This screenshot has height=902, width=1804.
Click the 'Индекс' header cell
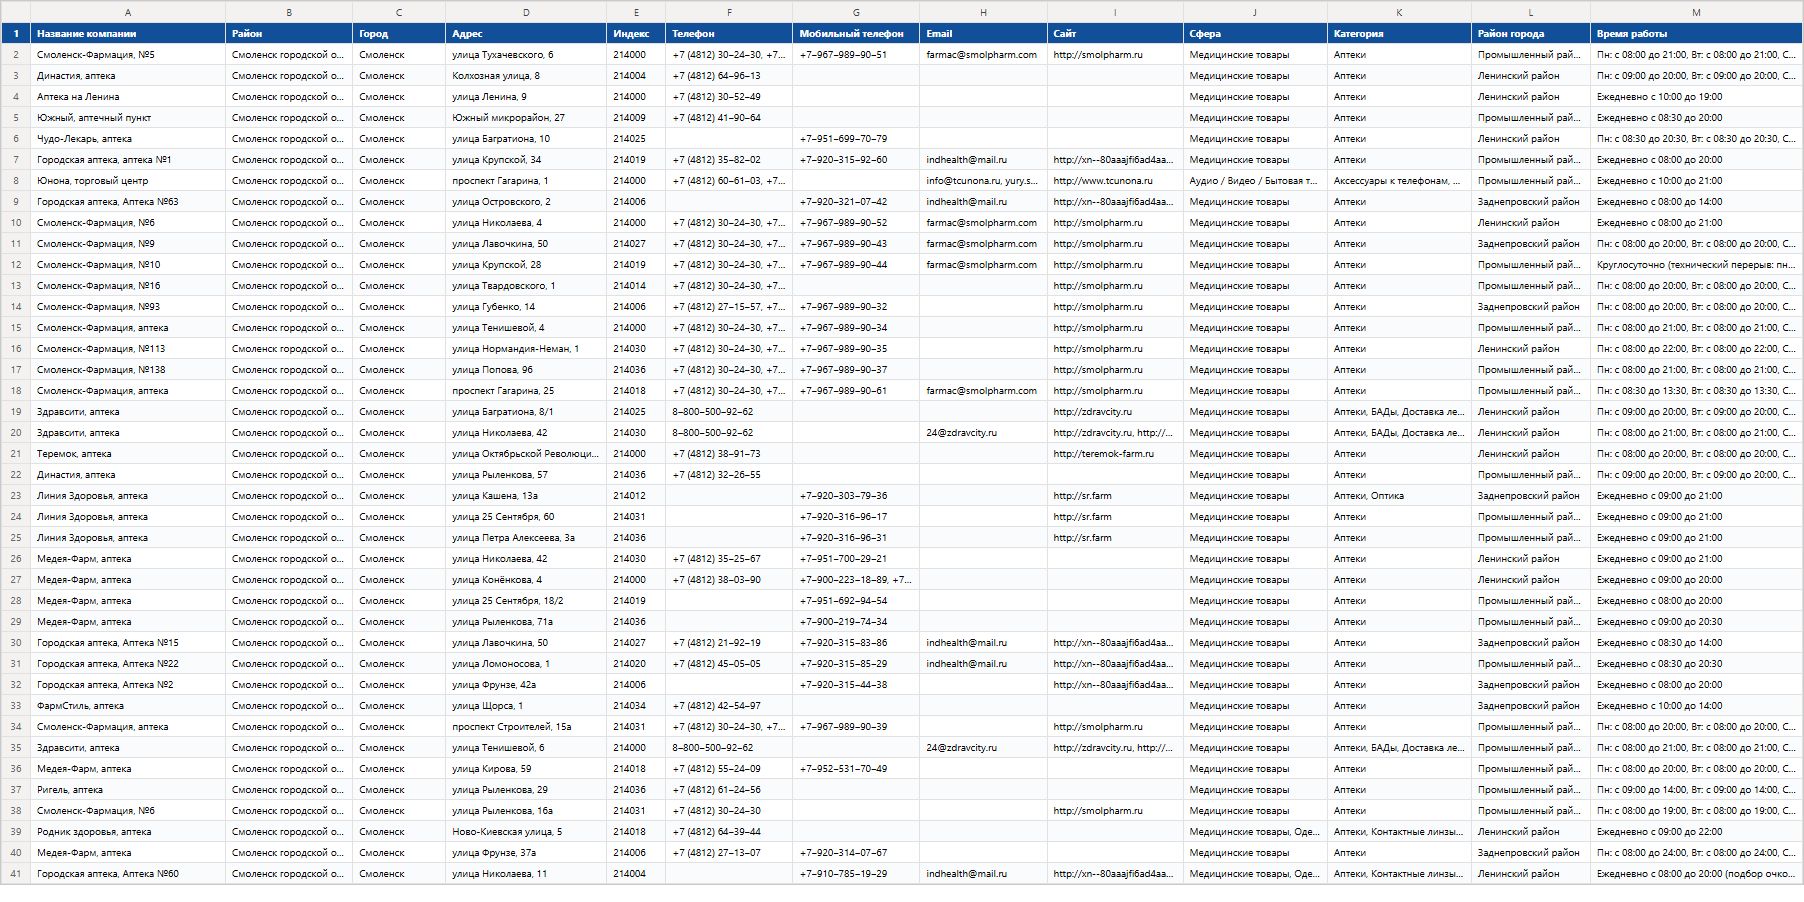(636, 34)
